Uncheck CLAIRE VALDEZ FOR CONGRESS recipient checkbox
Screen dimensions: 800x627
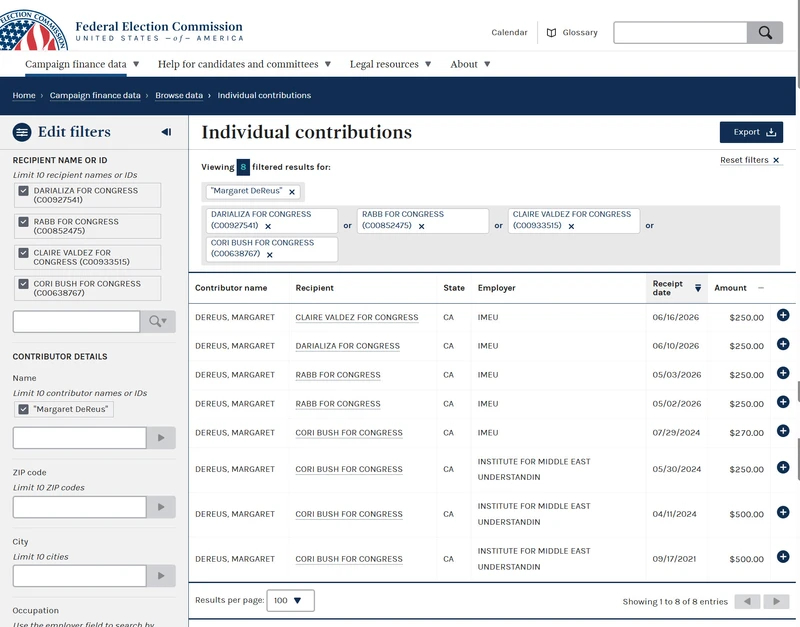click(x=23, y=253)
